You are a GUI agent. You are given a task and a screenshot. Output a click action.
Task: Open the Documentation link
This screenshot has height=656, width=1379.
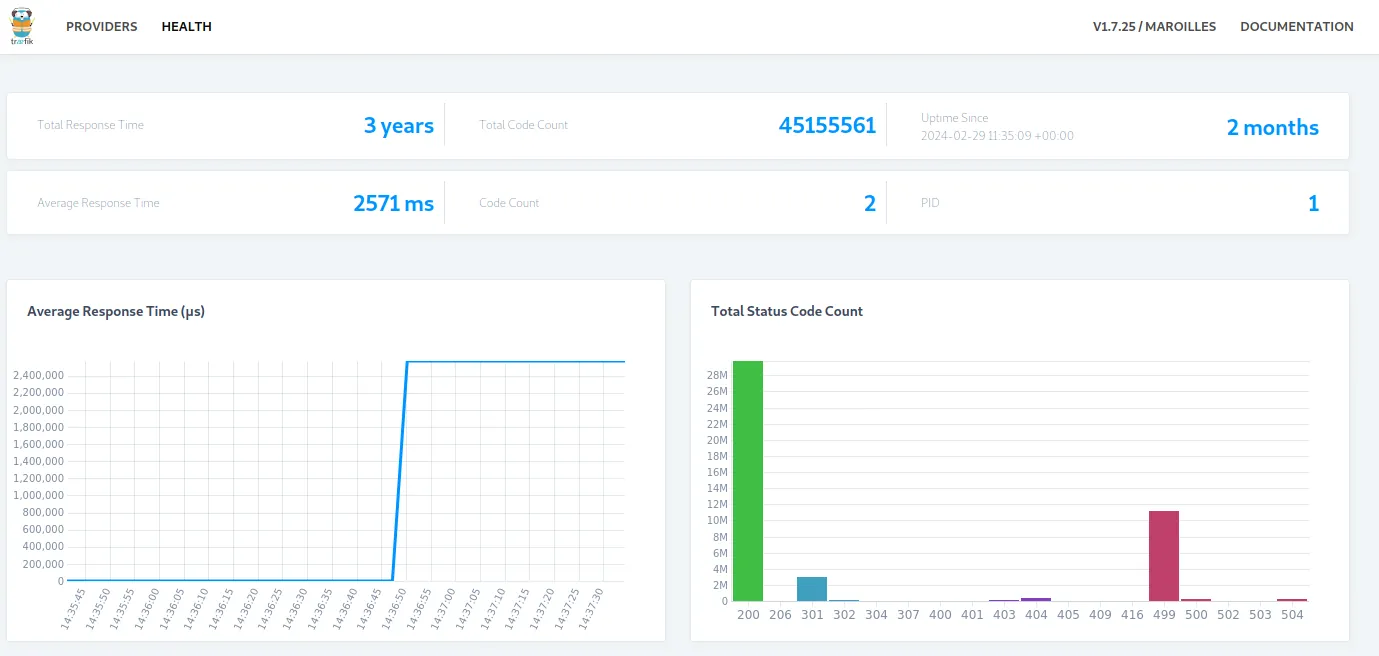coord(1297,27)
